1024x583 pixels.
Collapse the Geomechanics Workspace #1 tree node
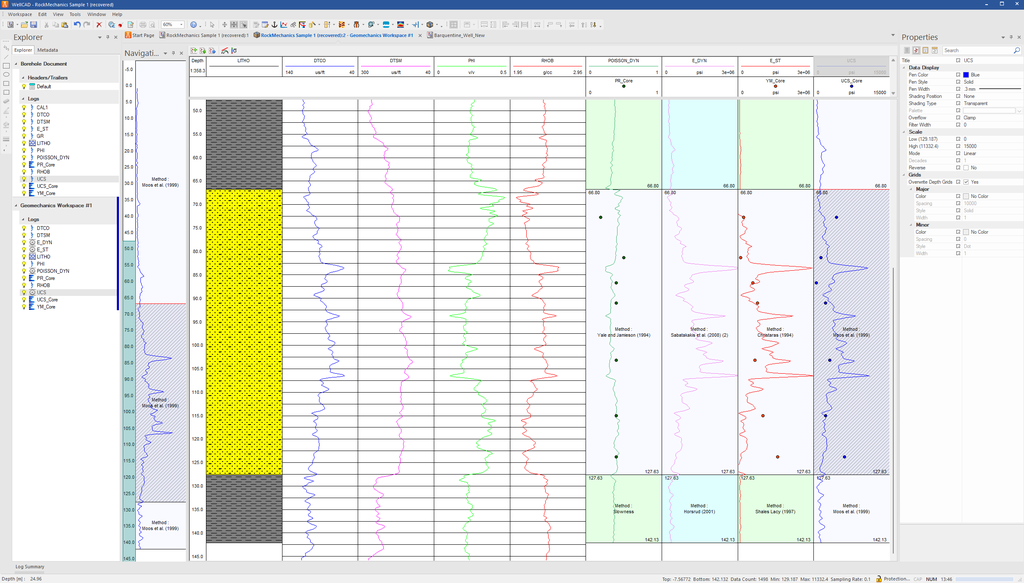coord(15,205)
